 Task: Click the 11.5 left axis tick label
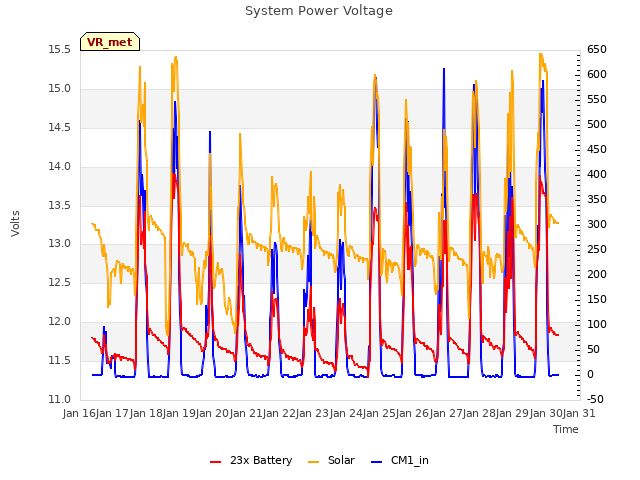pyautogui.click(x=59, y=360)
